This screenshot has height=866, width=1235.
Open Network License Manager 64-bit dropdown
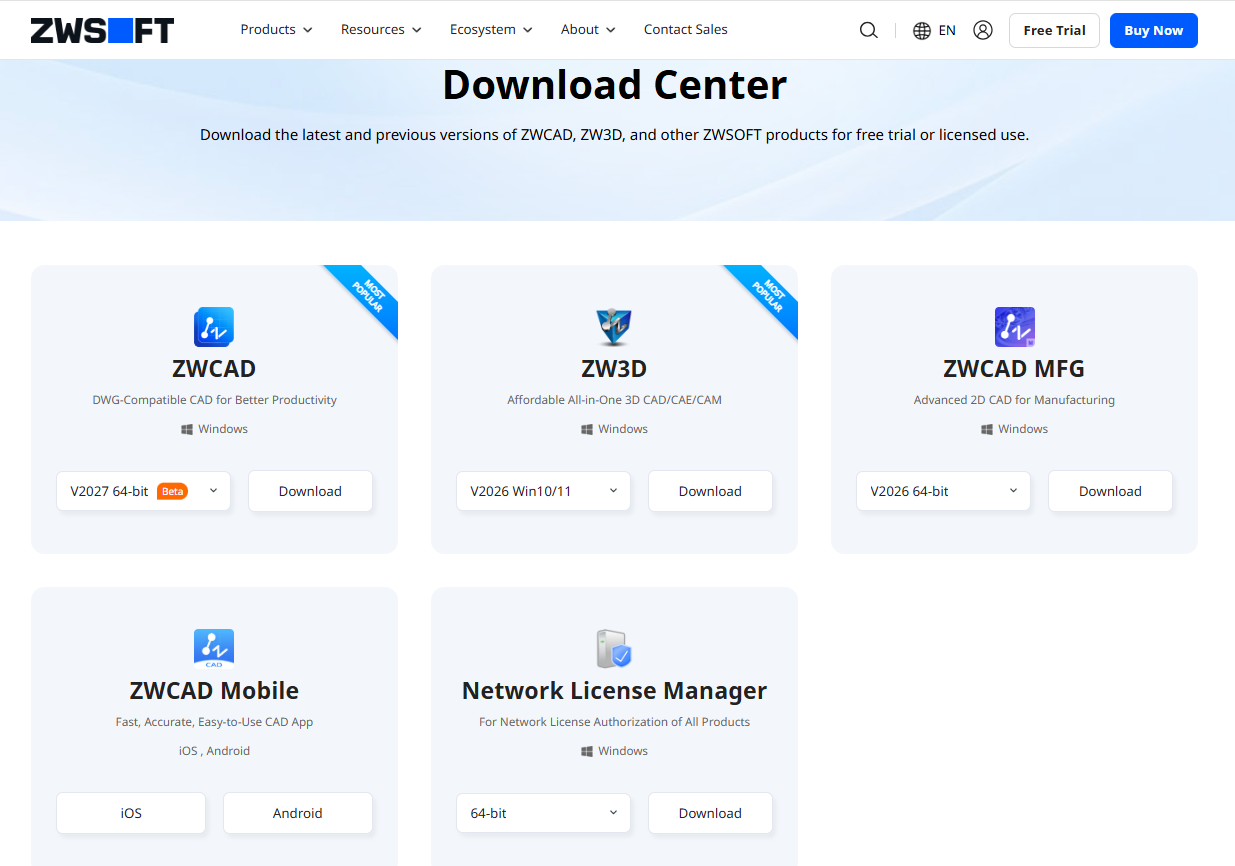pyautogui.click(x=544, y=813)
